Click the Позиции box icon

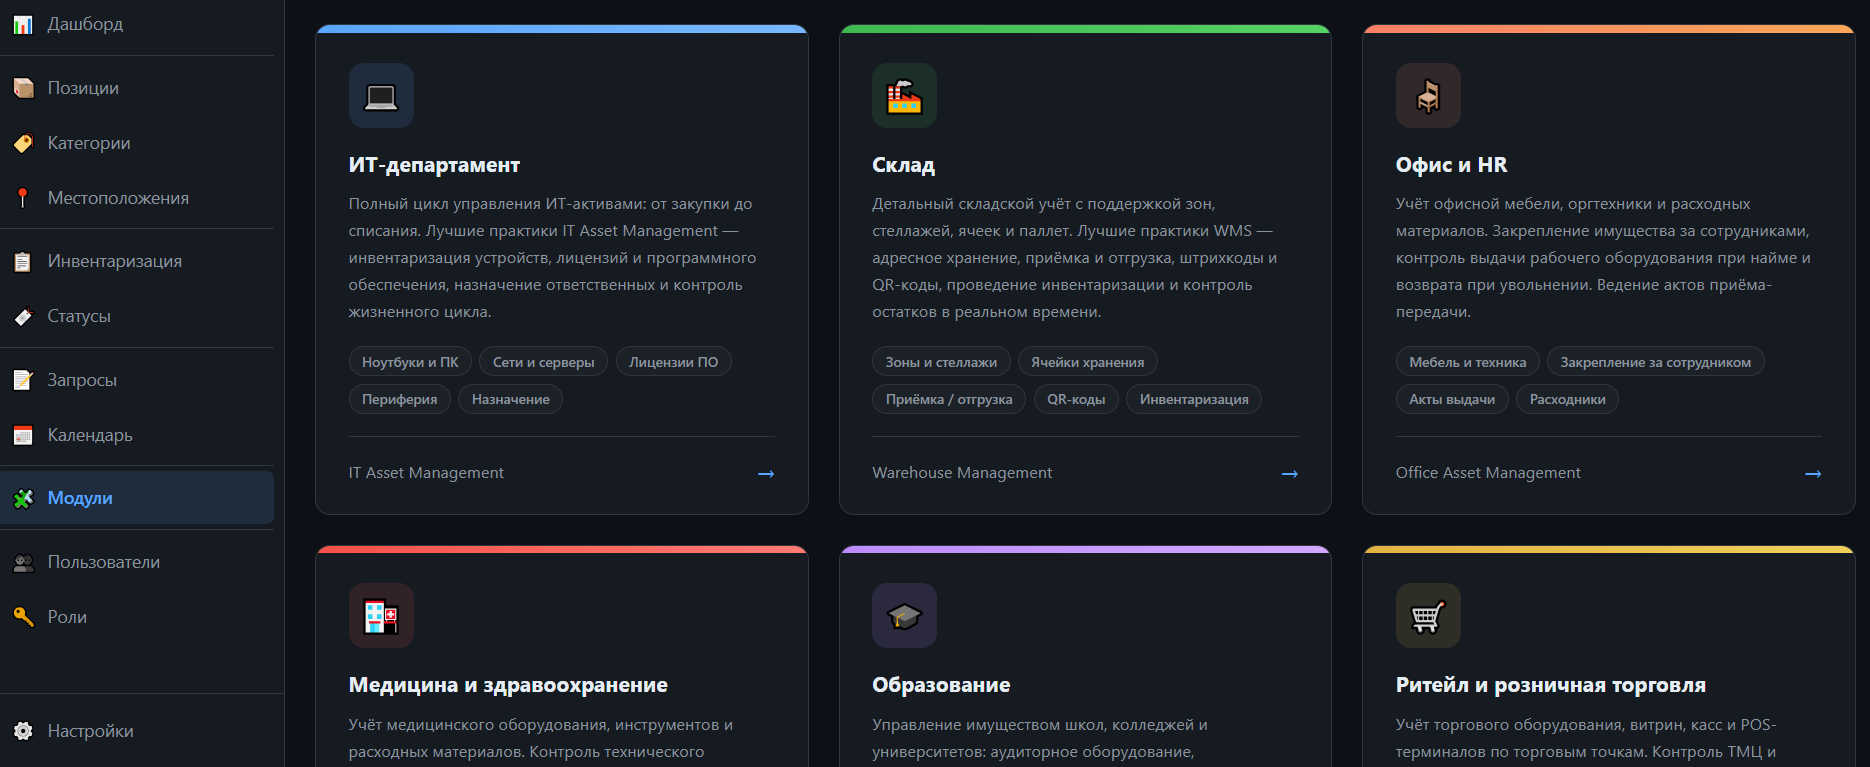[x=23, y=89]
